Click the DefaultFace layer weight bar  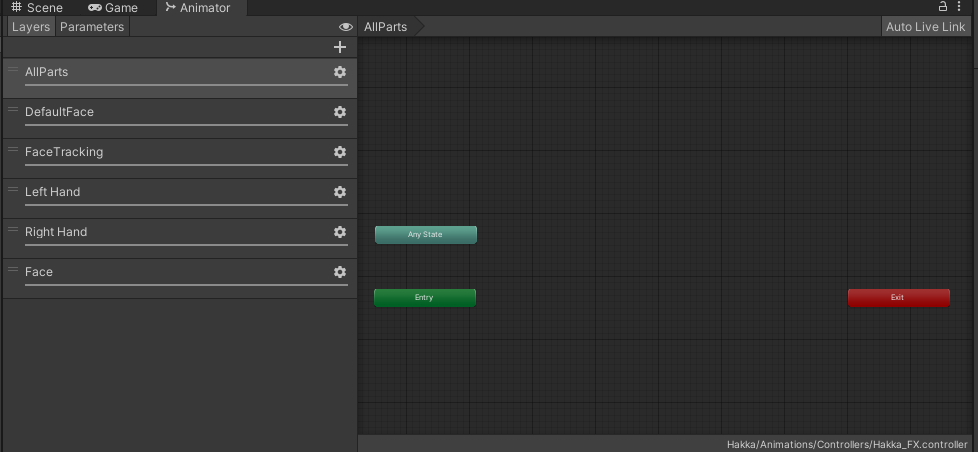(186, 125)
